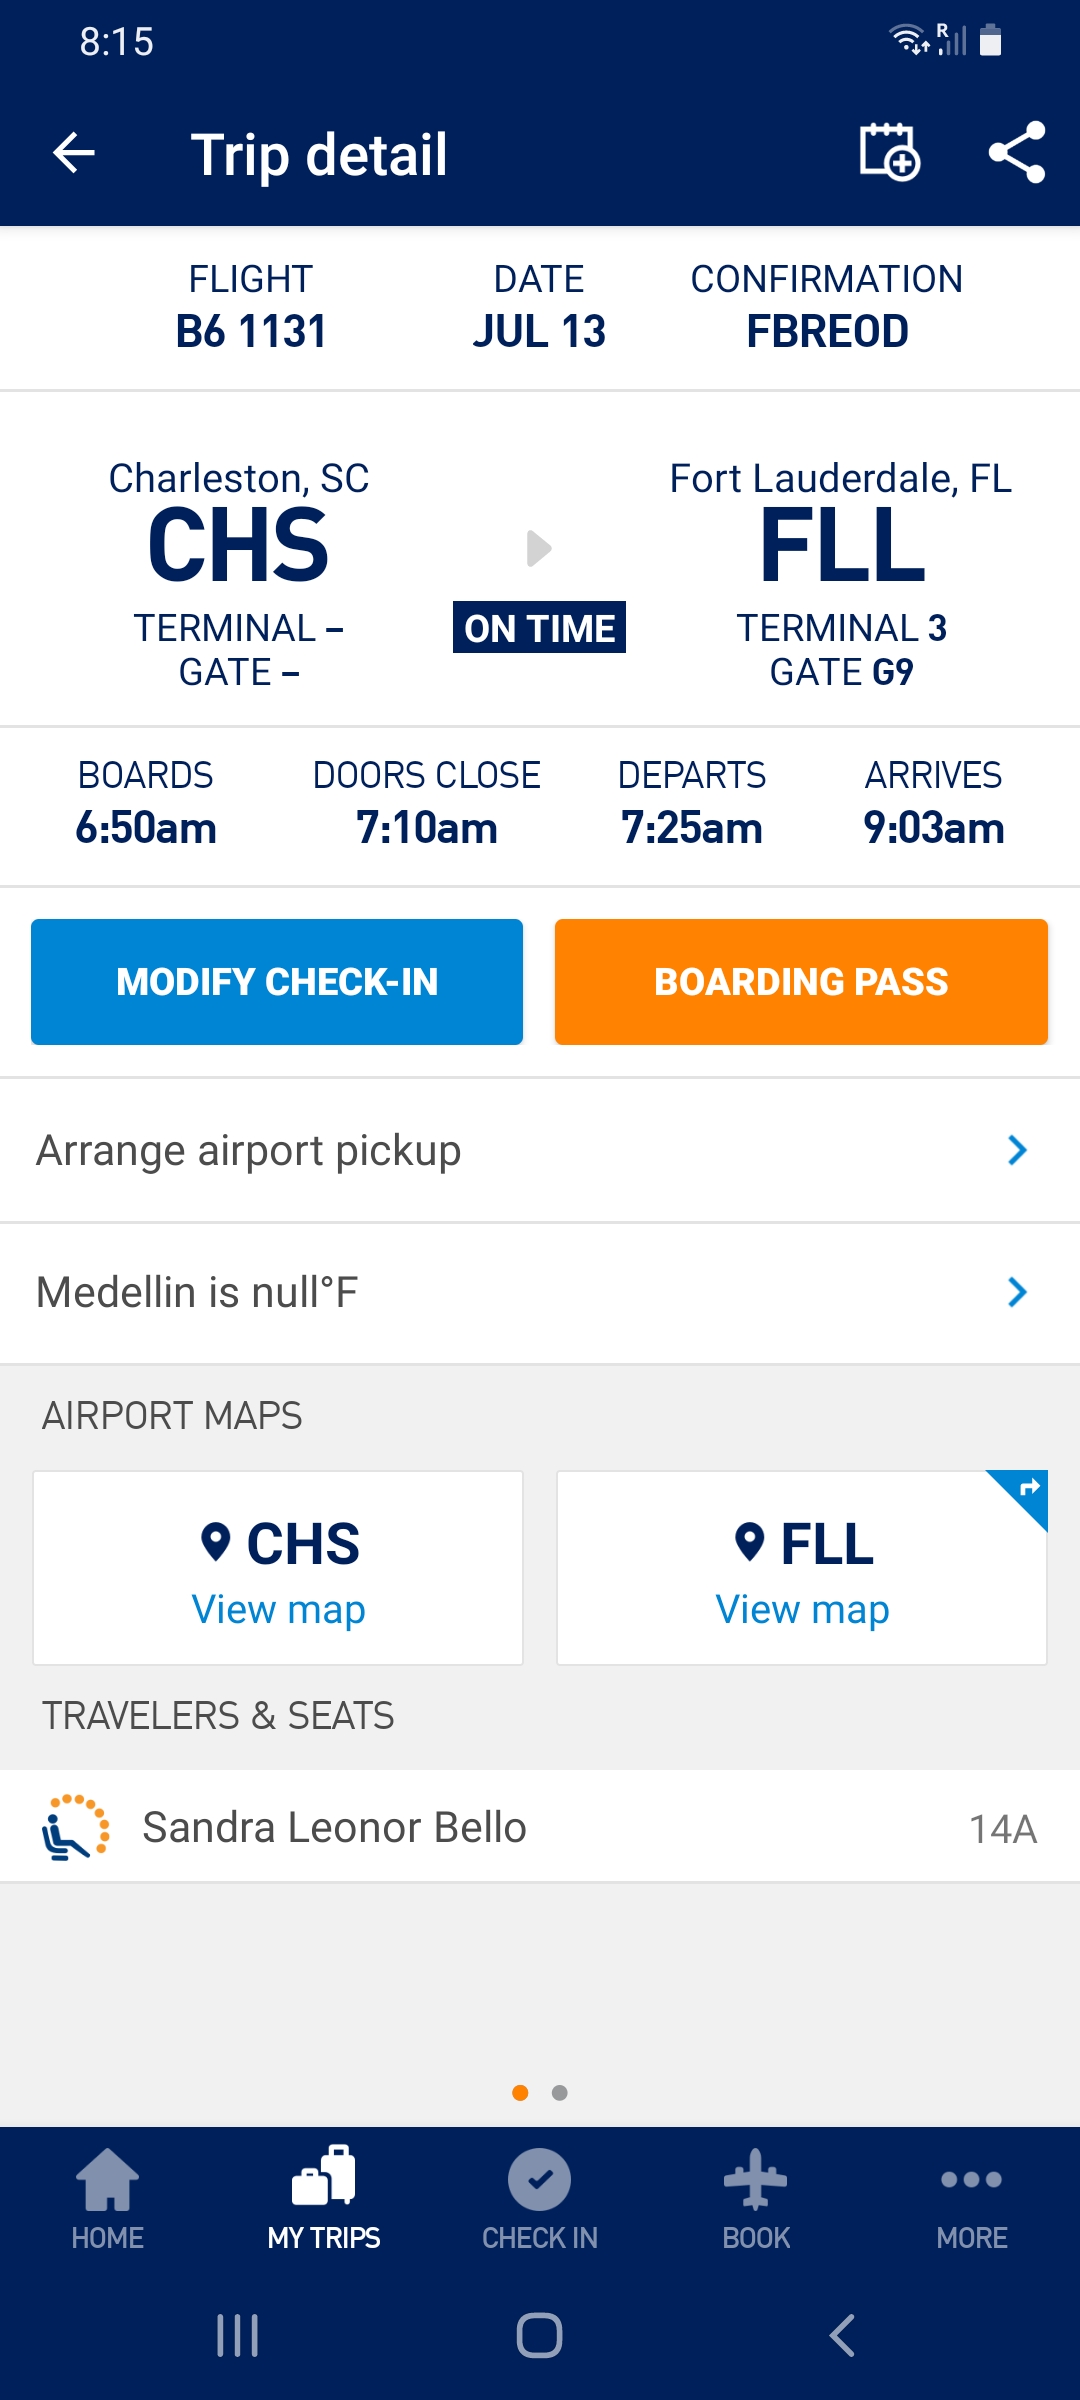
Task: Switch to second page indicator dot
Action: point(560,2093)
